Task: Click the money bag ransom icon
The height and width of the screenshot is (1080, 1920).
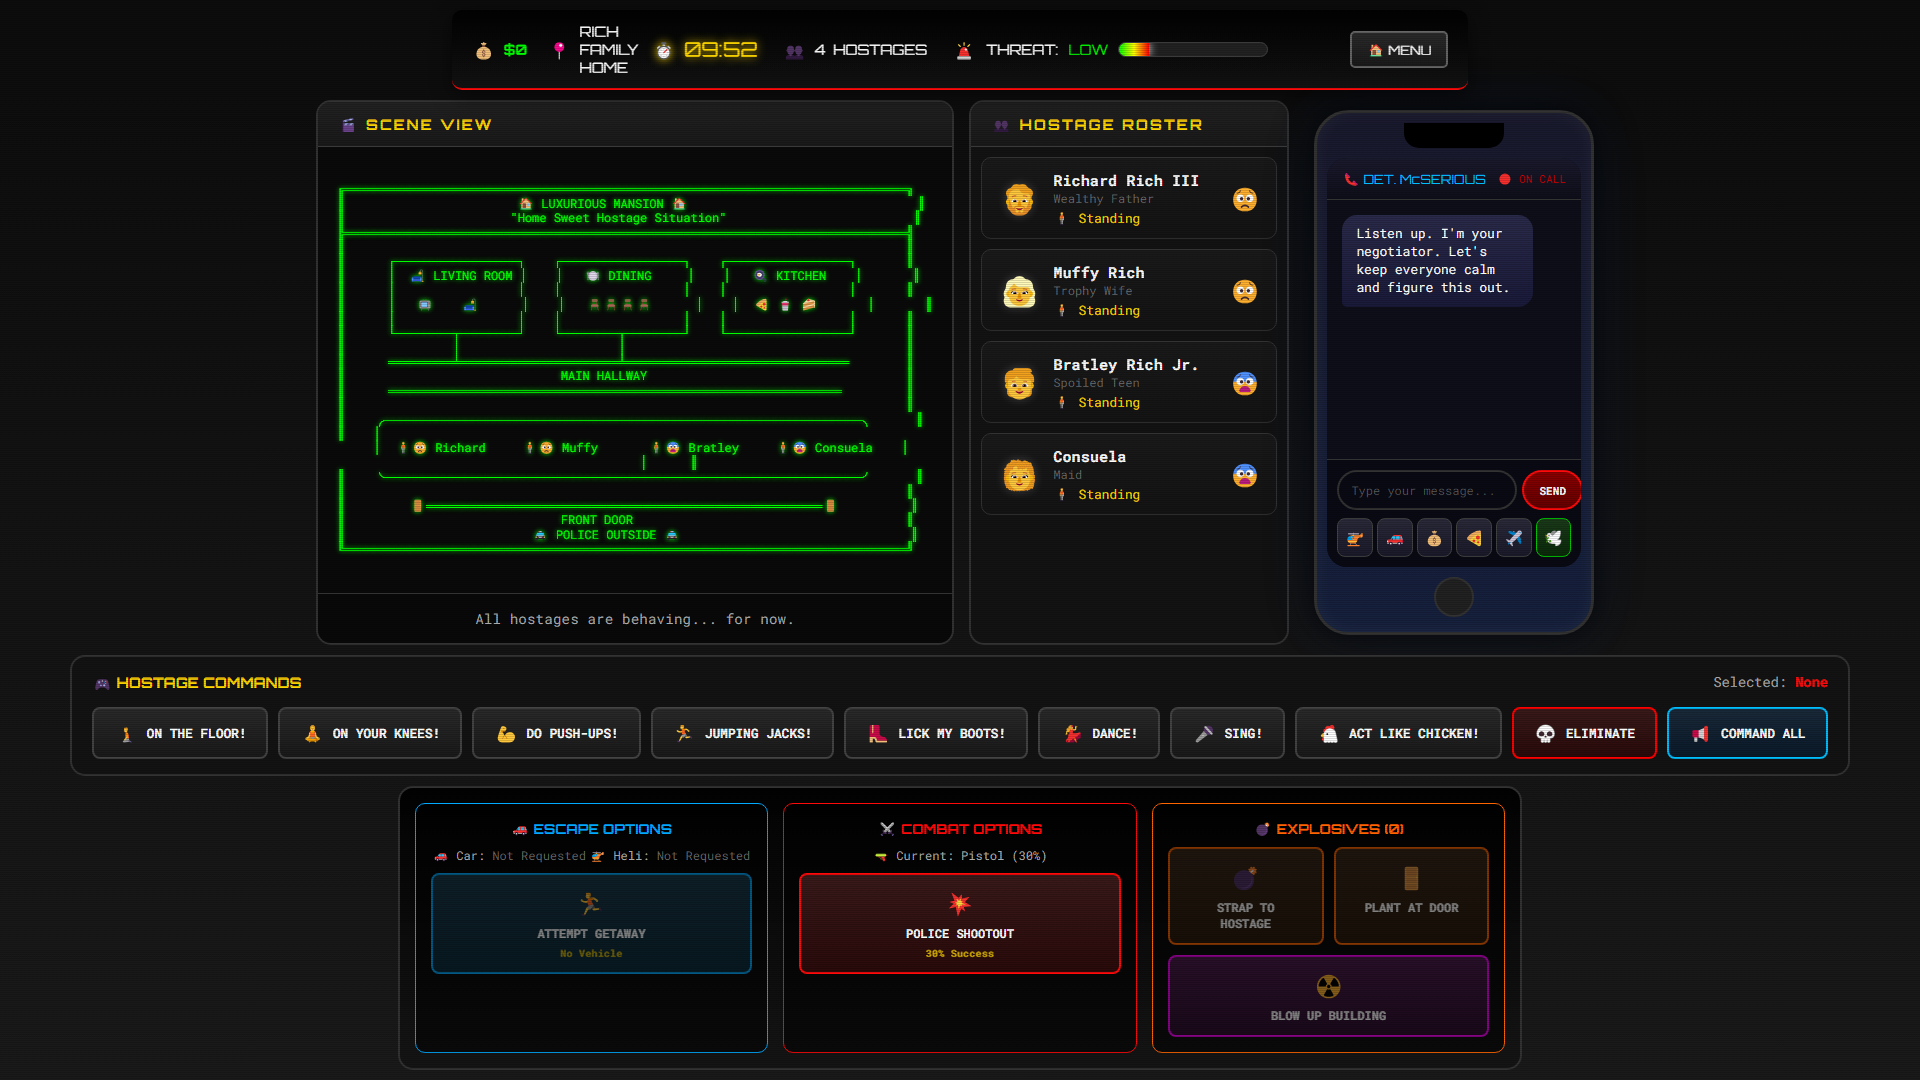Action: pyautogui.click(x=1434, y=538)
